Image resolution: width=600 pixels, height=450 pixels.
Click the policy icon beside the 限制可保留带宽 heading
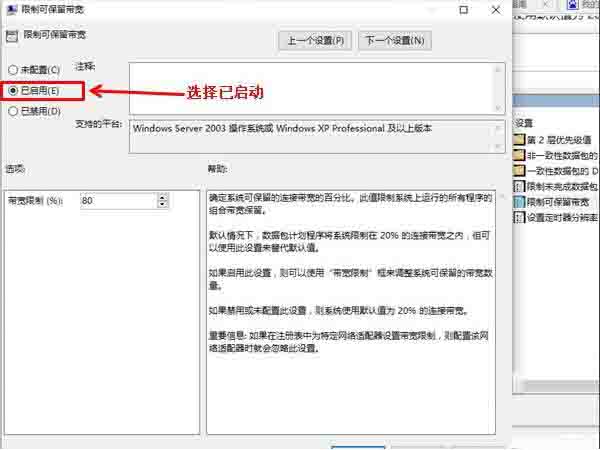12,35
